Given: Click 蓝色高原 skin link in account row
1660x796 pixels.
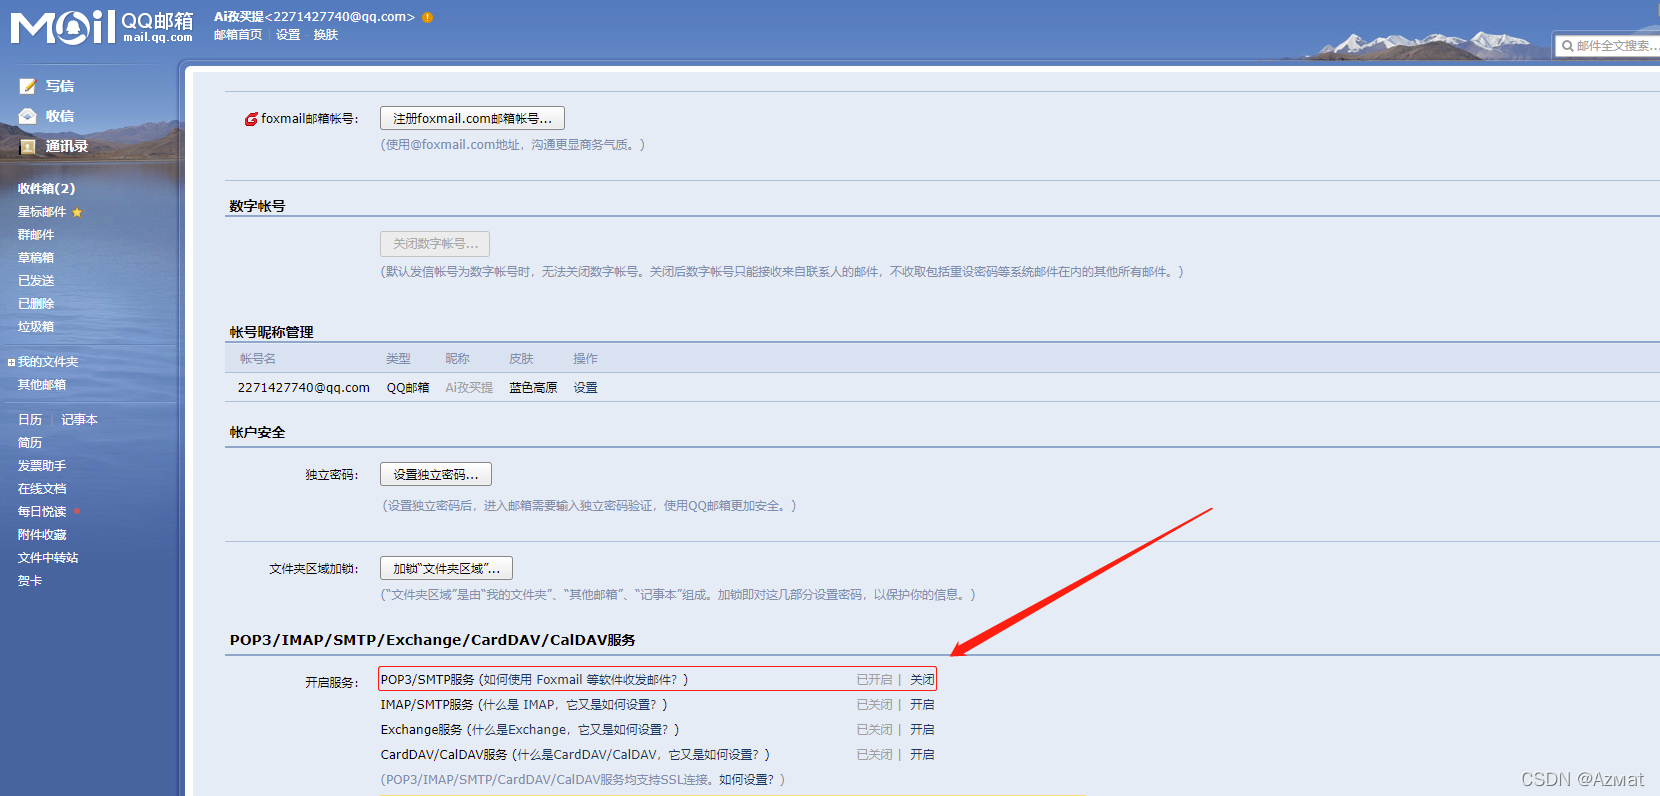Looking at the screenshot, I should [533, 388].
